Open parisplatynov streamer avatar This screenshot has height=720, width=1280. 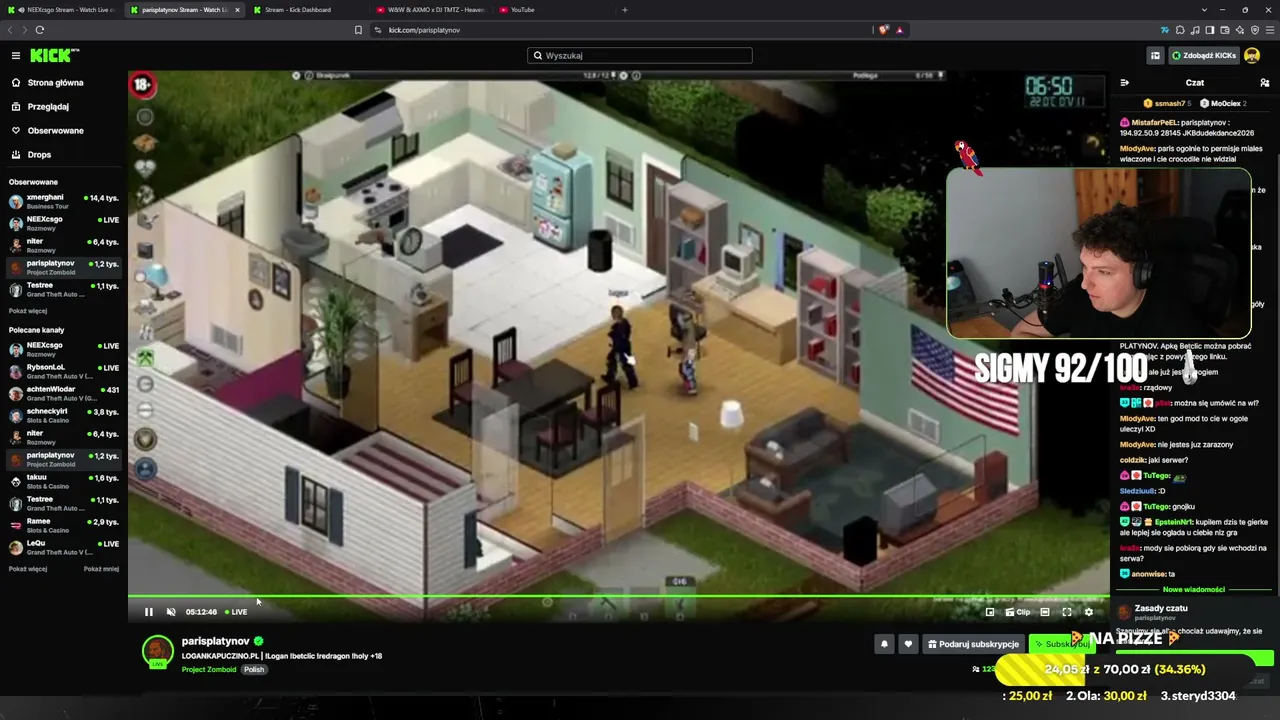(158, 650)
